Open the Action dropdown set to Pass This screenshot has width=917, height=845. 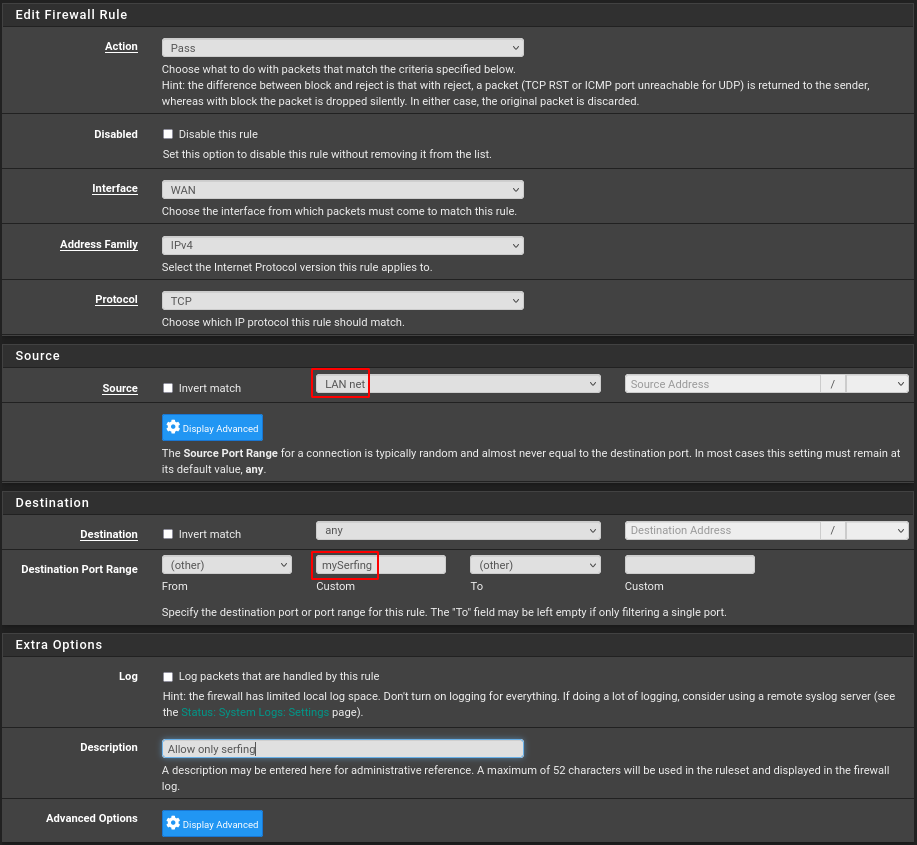[342, 48]
